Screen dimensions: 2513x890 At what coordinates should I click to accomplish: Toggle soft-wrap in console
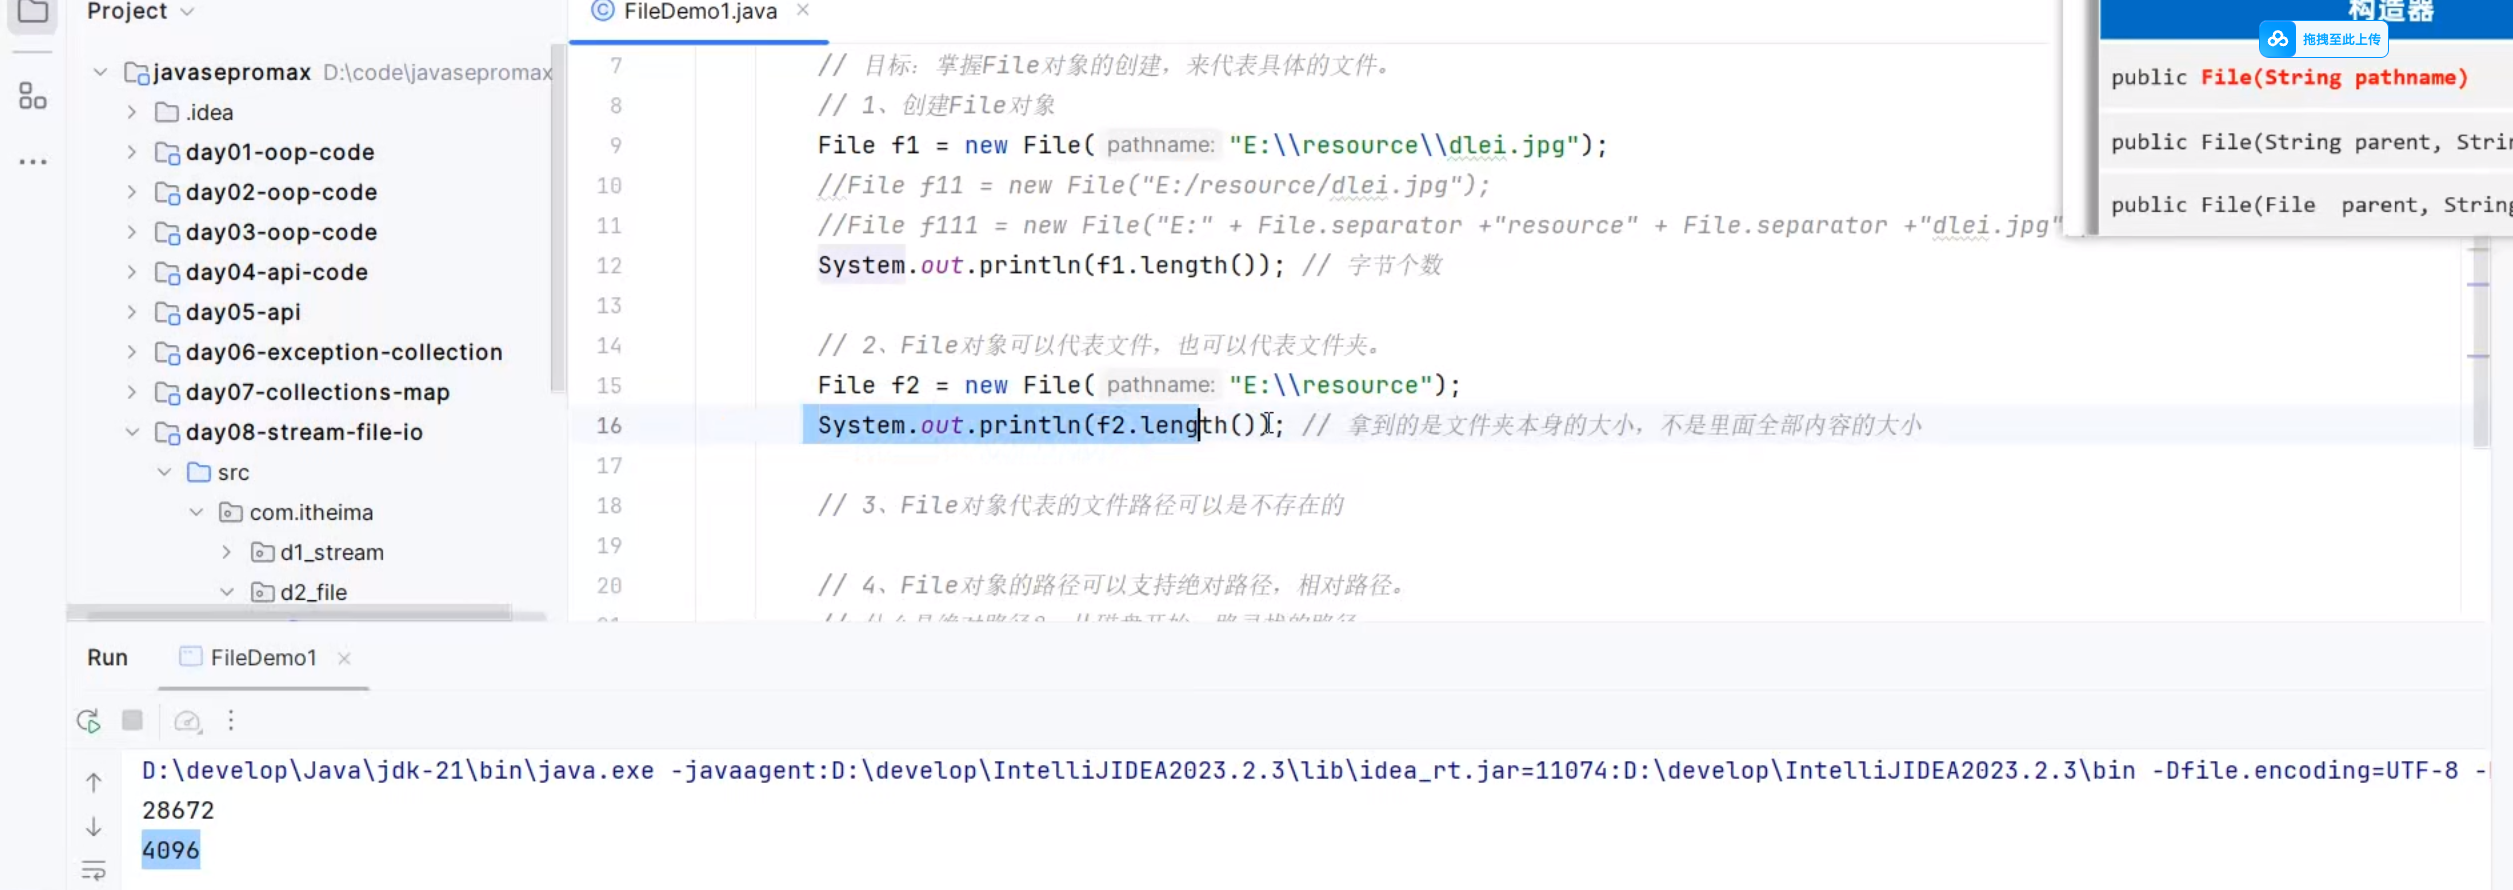pyautogui.click(x=93, y=870)
